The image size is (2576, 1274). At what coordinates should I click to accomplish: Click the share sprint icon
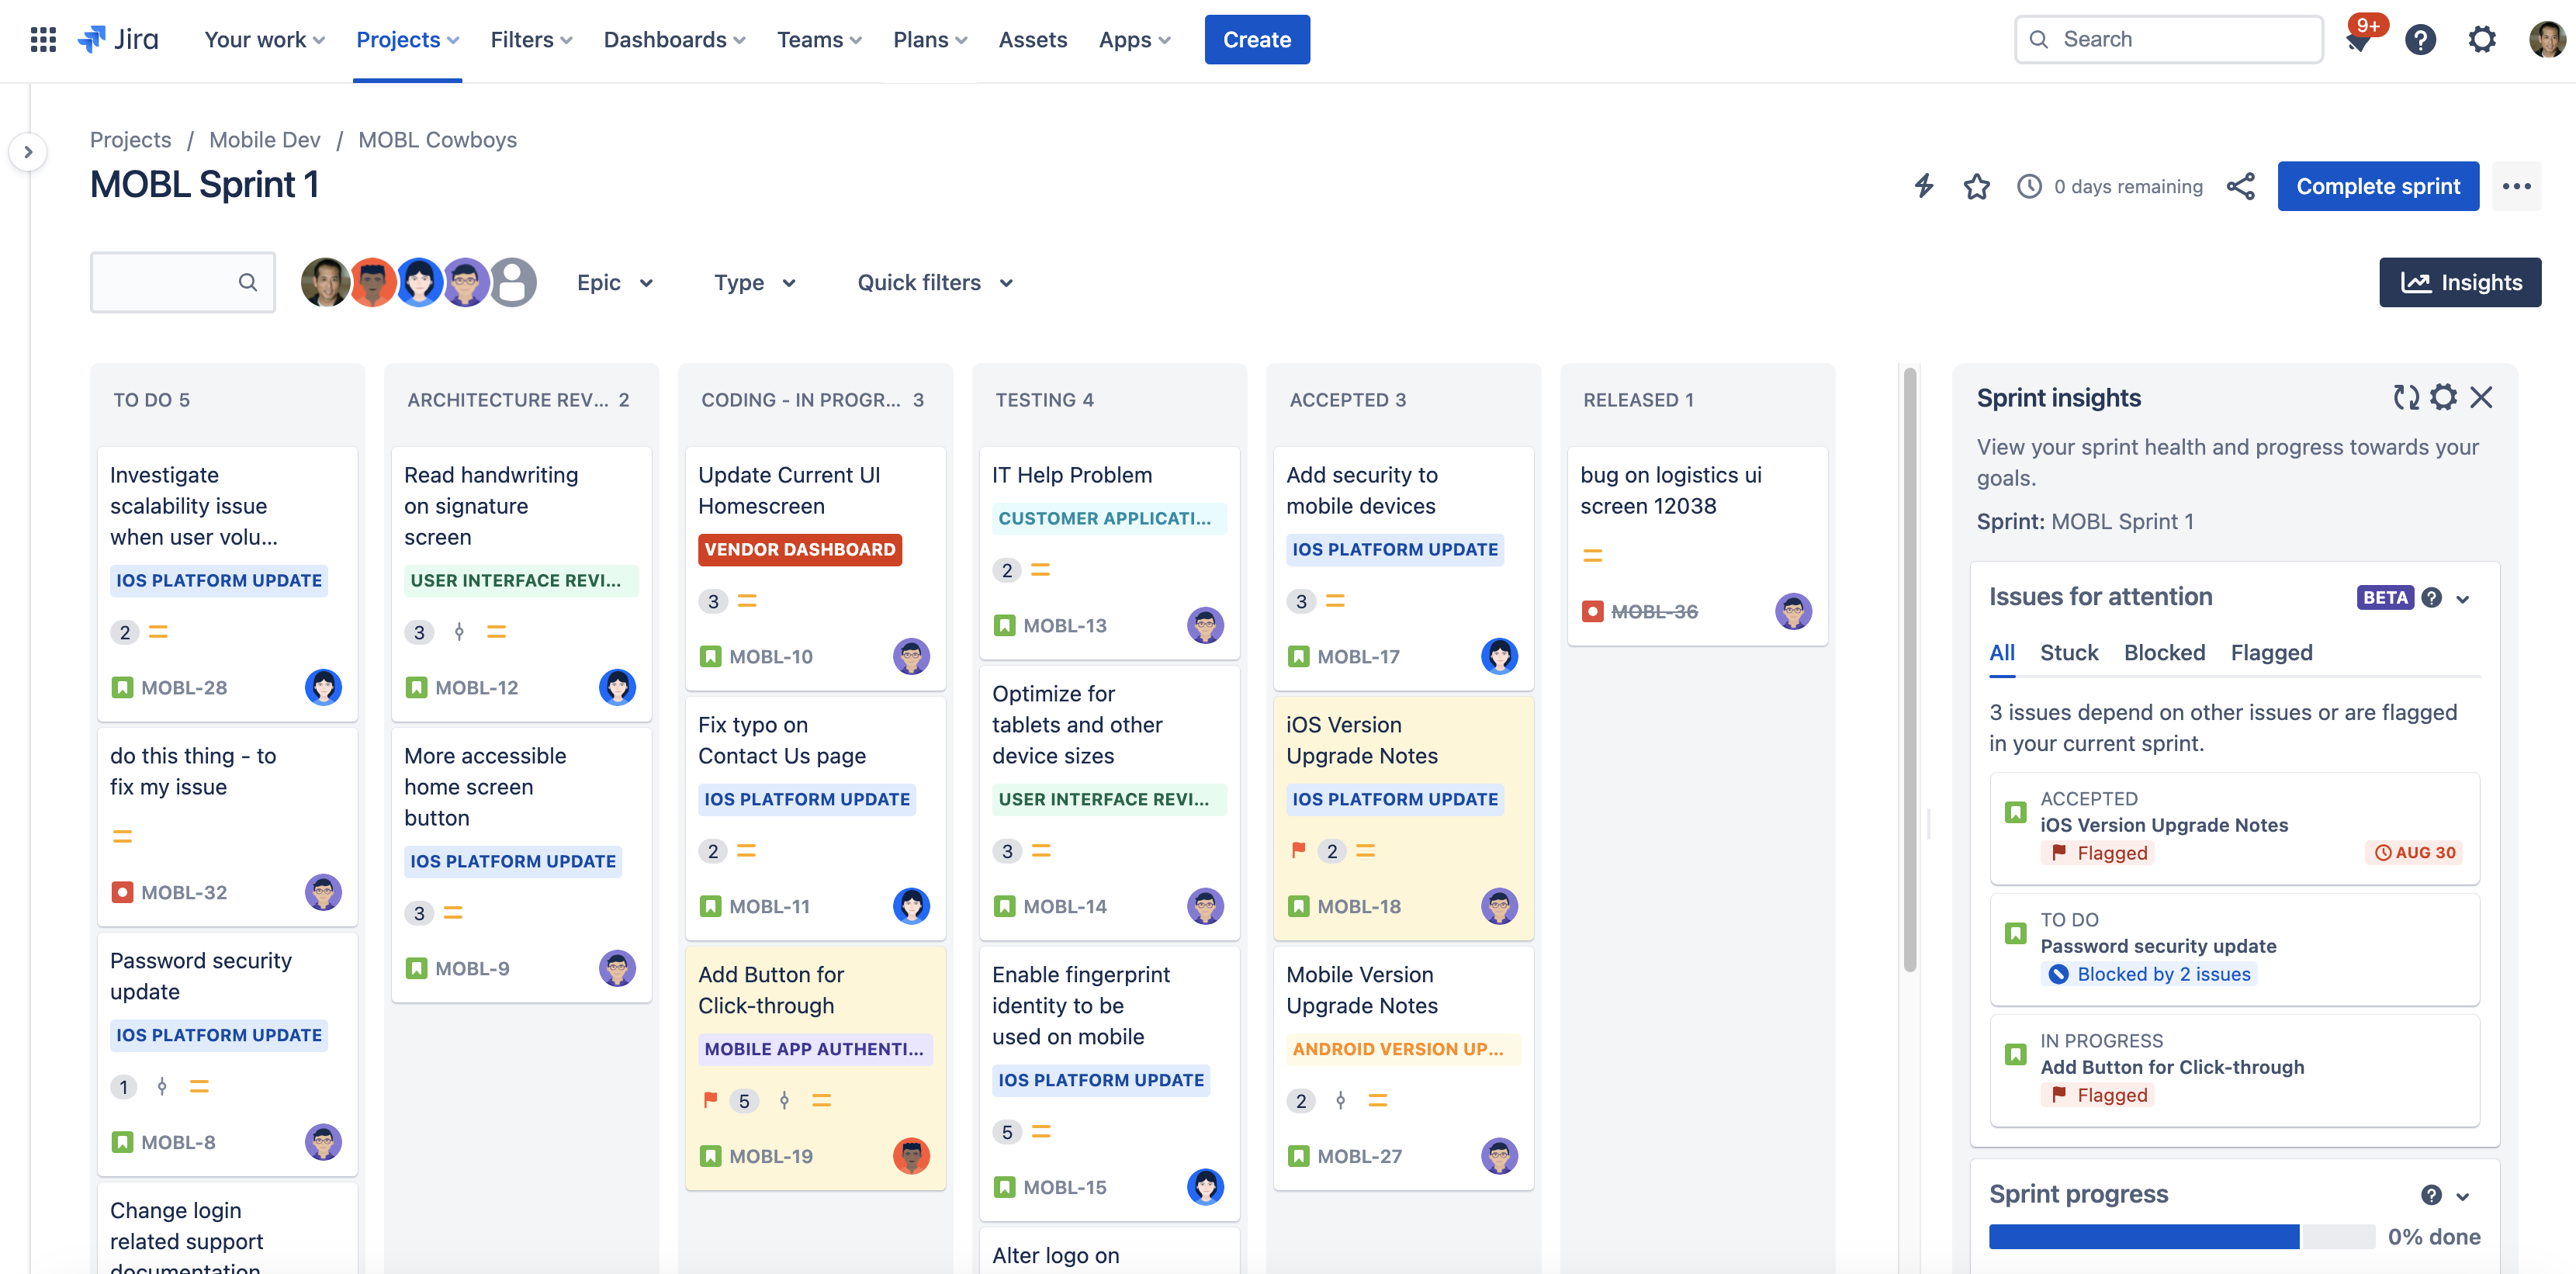click(2241, 184)
